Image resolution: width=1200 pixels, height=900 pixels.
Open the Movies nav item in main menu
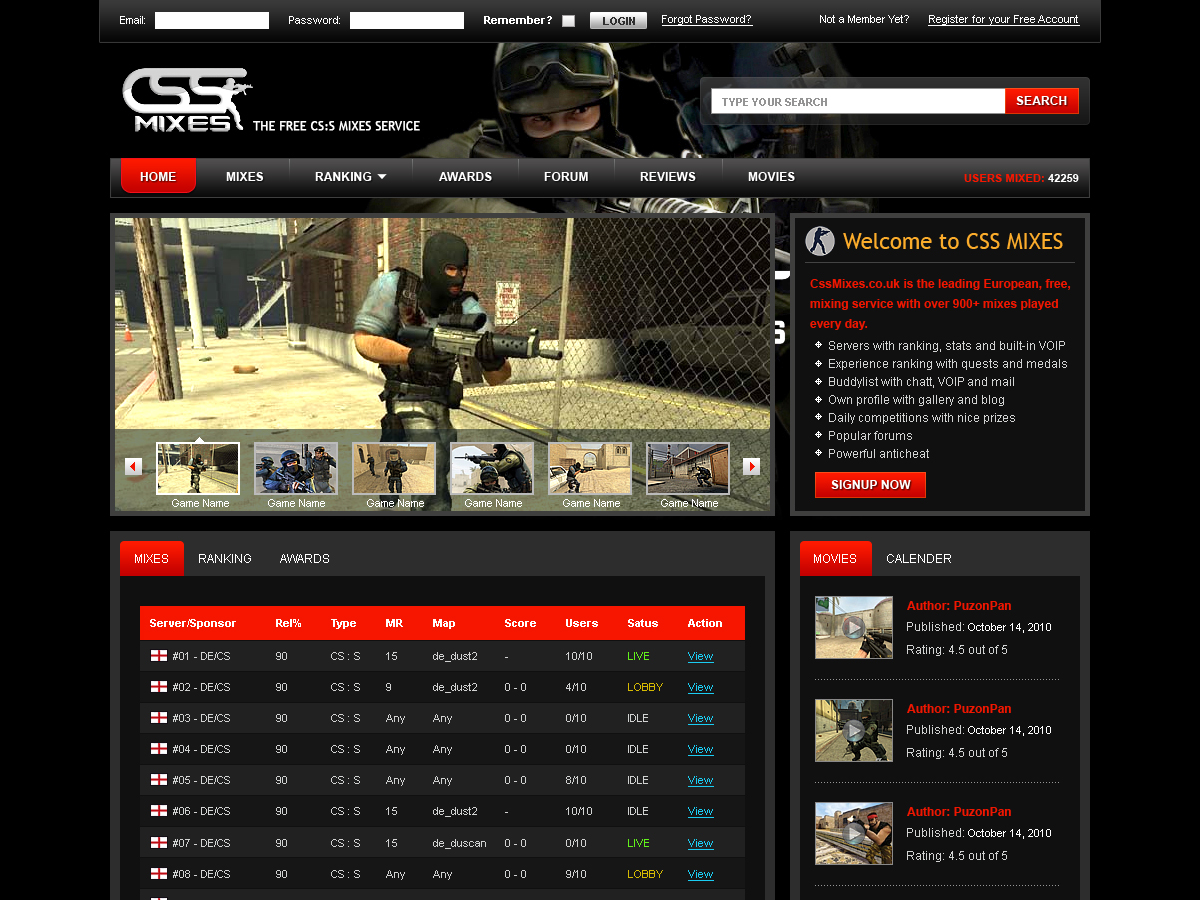(771, 177)
